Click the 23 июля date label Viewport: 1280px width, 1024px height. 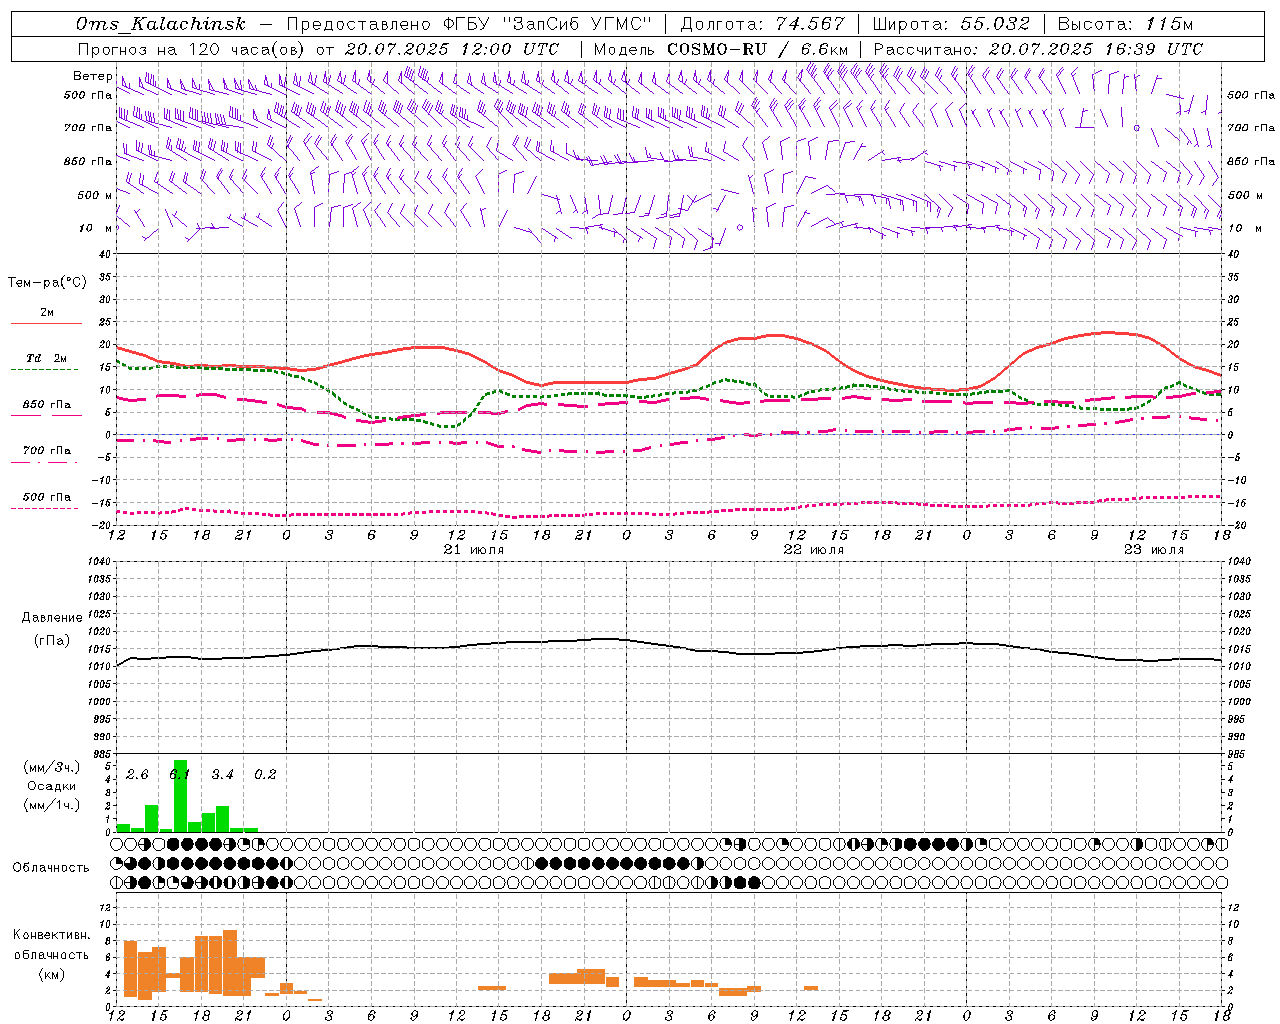(1153, 549)
